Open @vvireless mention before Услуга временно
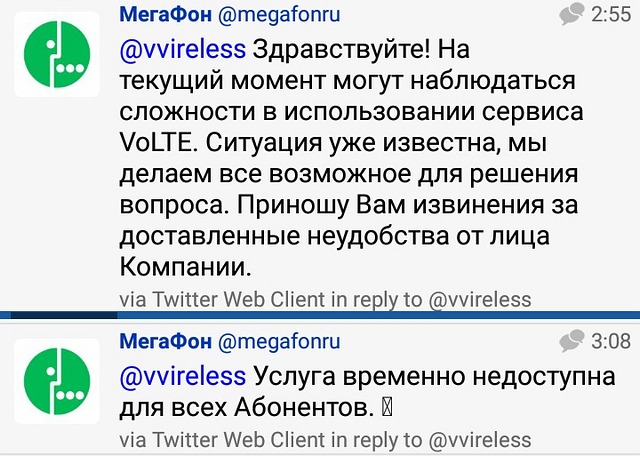 pos(183,376)
